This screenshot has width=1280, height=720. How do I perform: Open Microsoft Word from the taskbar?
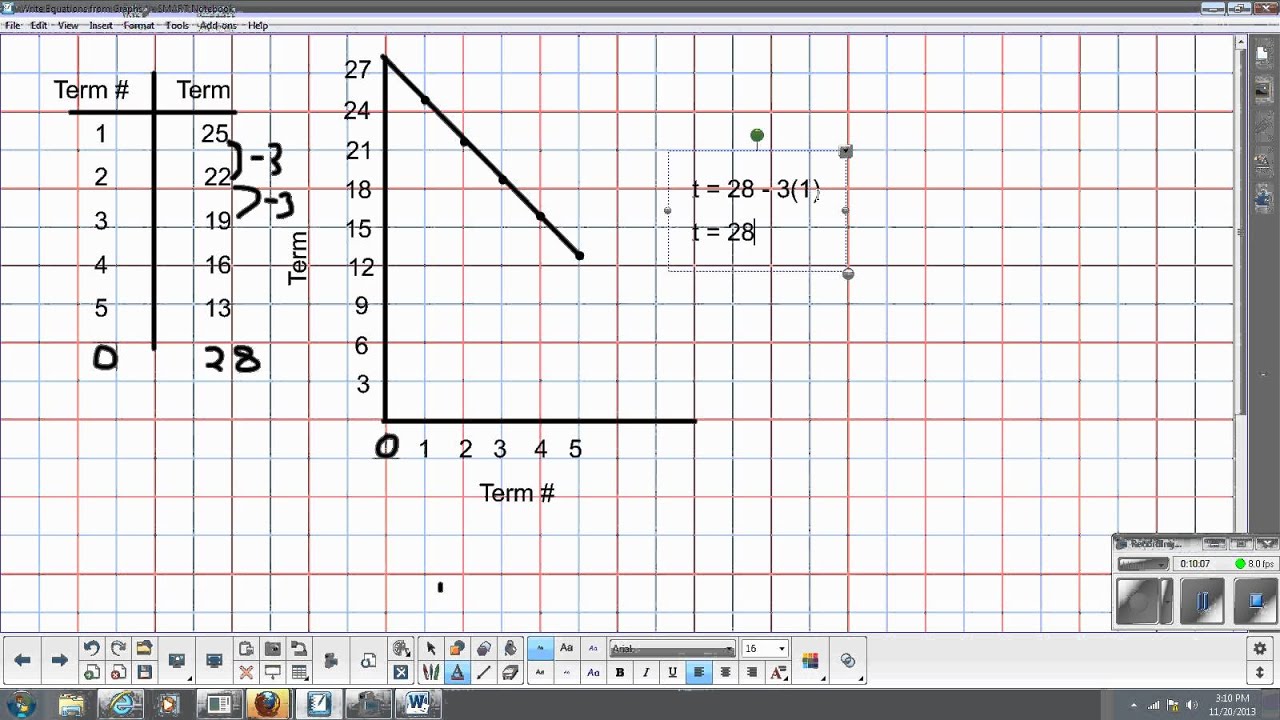pos(418,704)
